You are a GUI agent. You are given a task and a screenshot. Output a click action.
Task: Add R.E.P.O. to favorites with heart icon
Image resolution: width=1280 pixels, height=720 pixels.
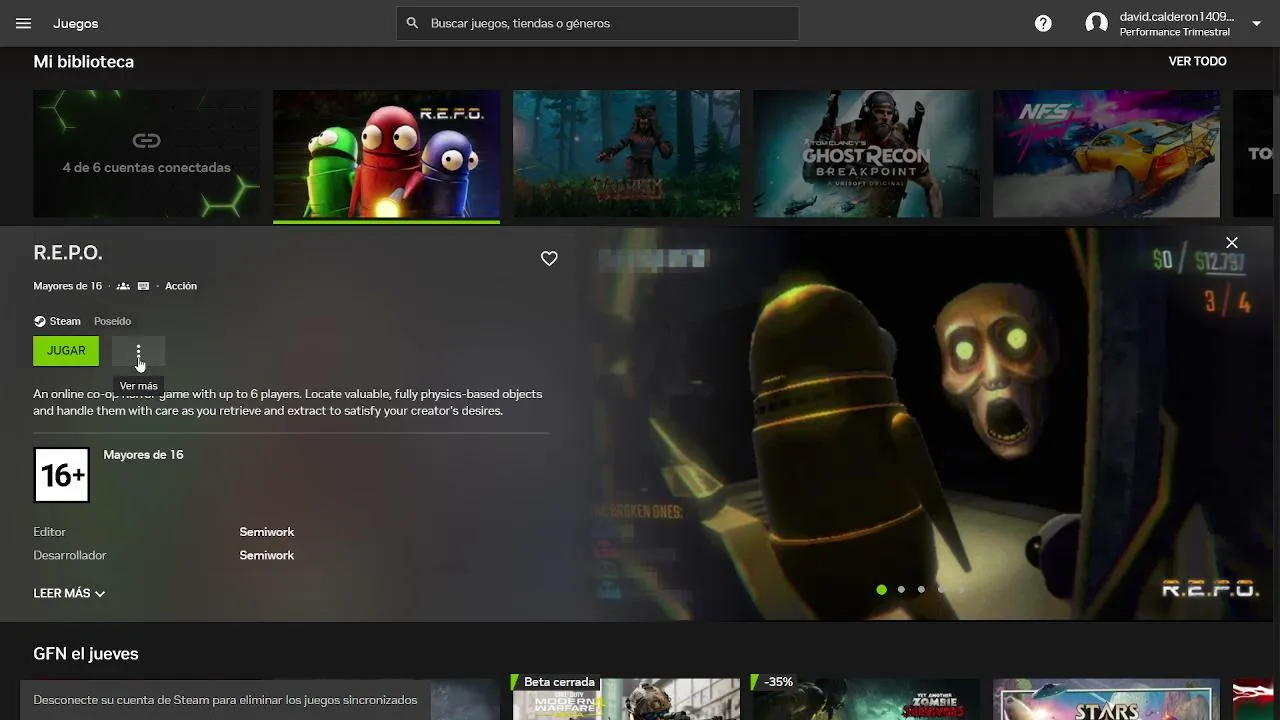(549, 259)
